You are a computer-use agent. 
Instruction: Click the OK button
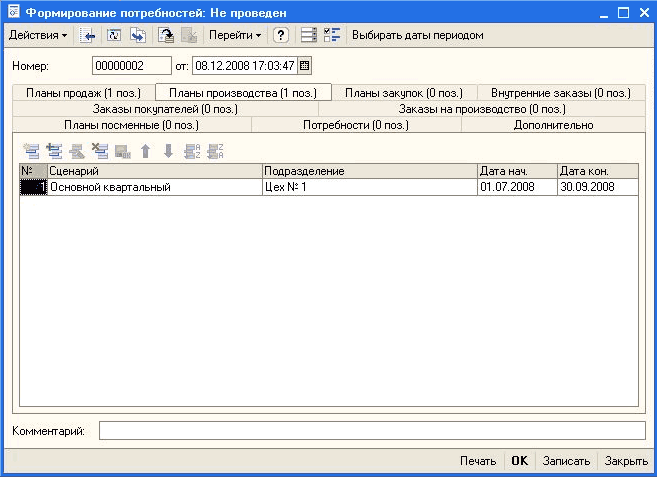point(520,461)
